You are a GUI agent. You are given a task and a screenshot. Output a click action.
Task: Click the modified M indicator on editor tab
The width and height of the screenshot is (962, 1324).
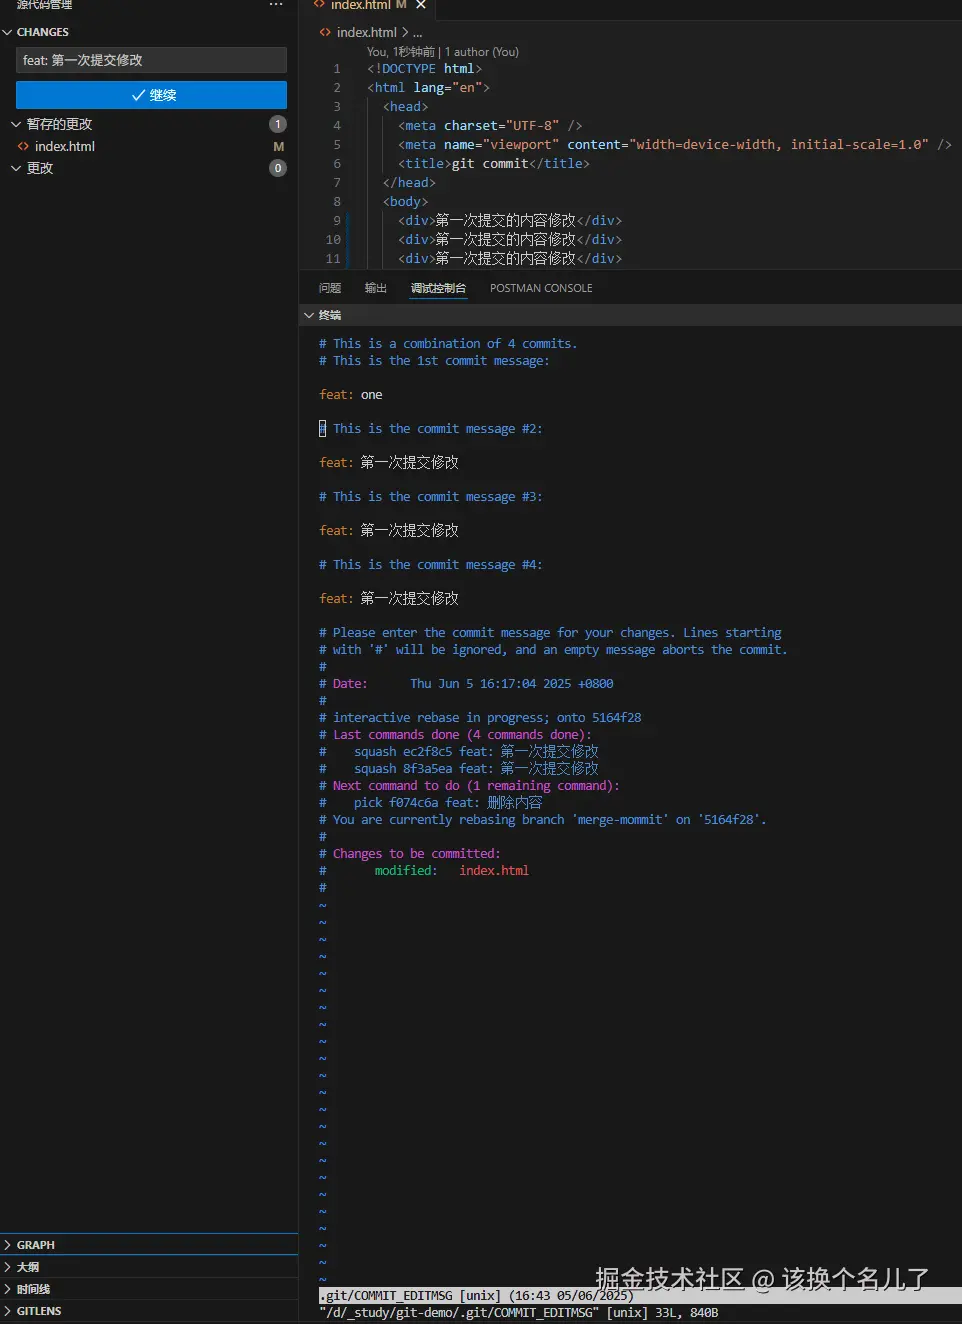(x=401, y=5)
